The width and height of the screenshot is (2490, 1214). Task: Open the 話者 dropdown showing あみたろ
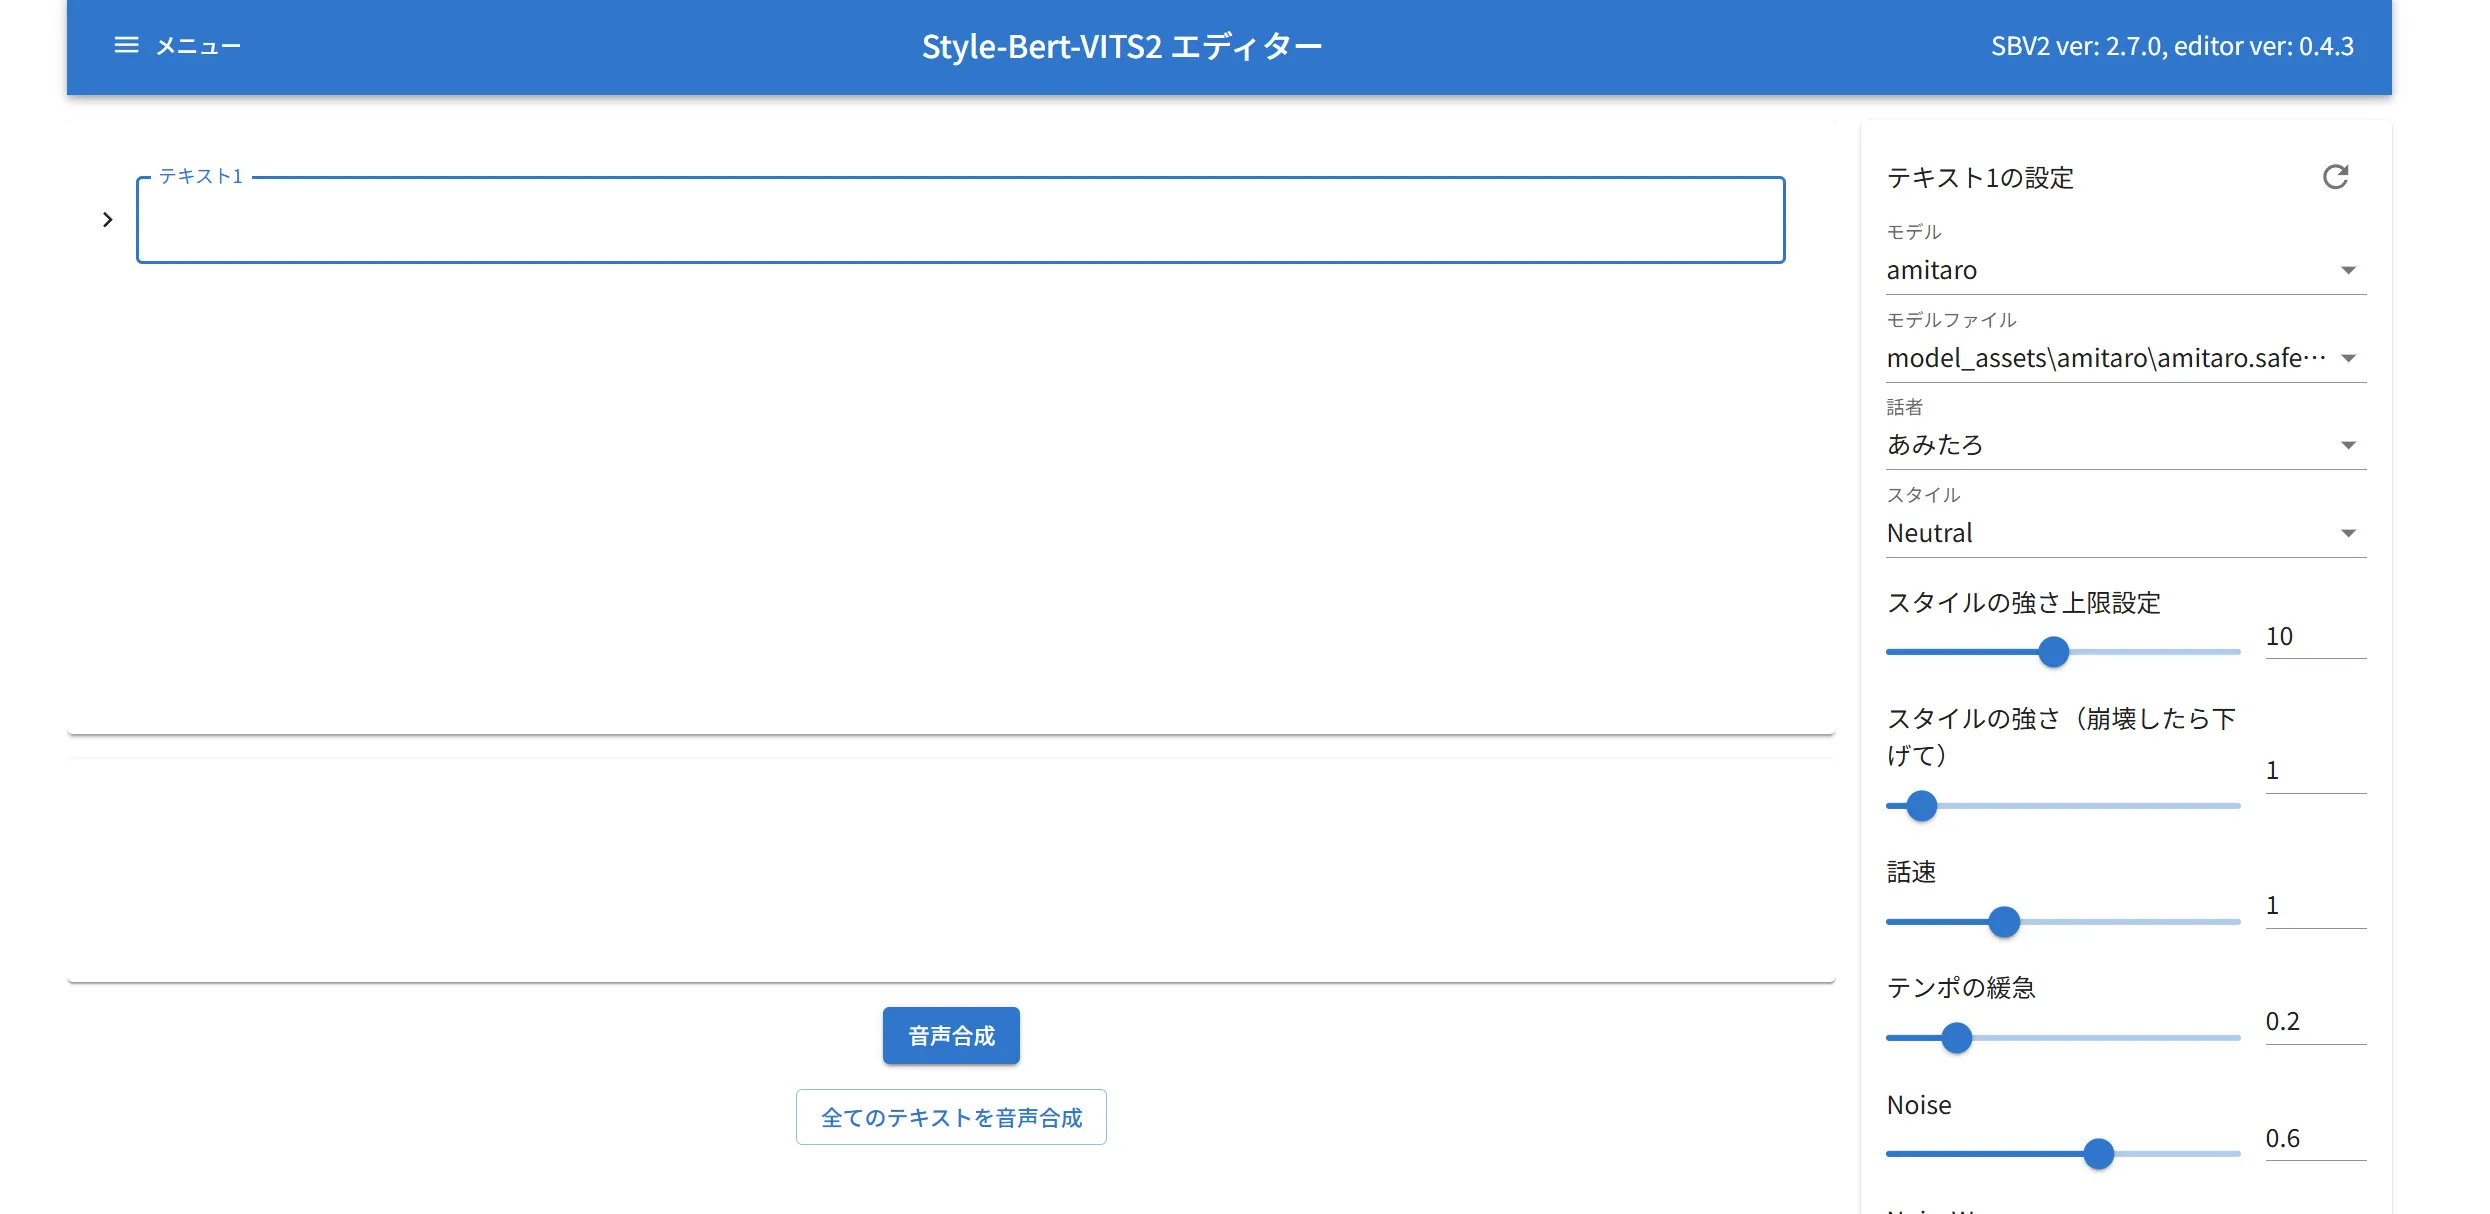coord(2124,445)
